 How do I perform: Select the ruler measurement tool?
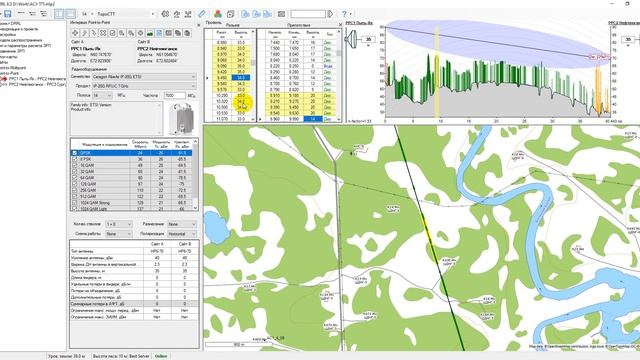202,14
